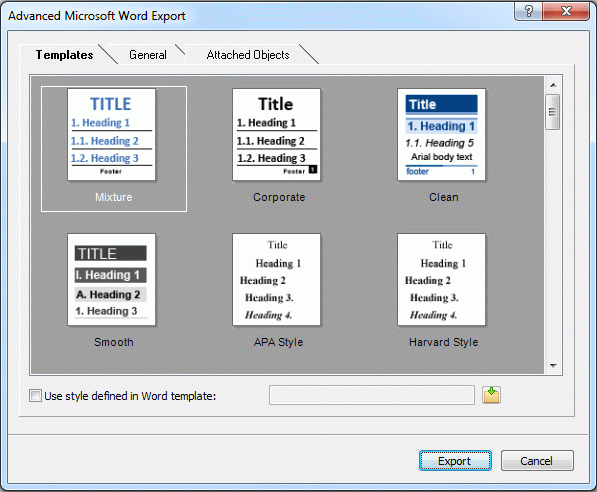Close the Advanced Microsoft Word Export dialog
597x492 pixels.
[566, 11]
